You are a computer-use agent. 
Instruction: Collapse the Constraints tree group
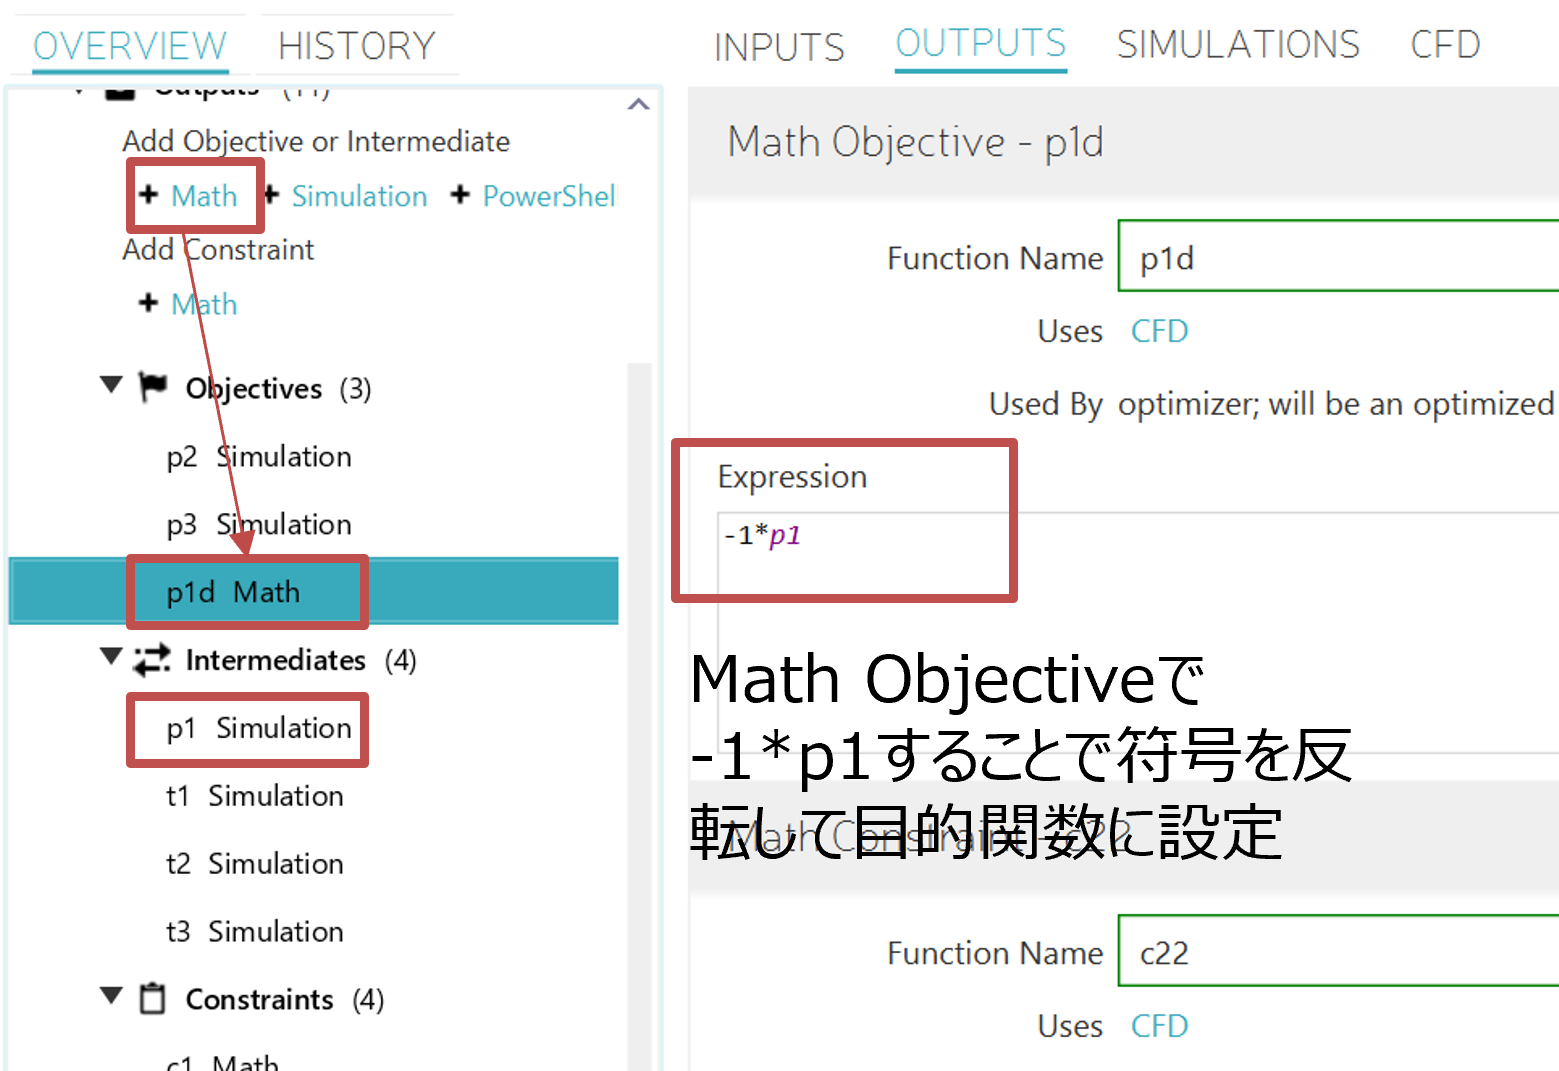coord(112,996)
